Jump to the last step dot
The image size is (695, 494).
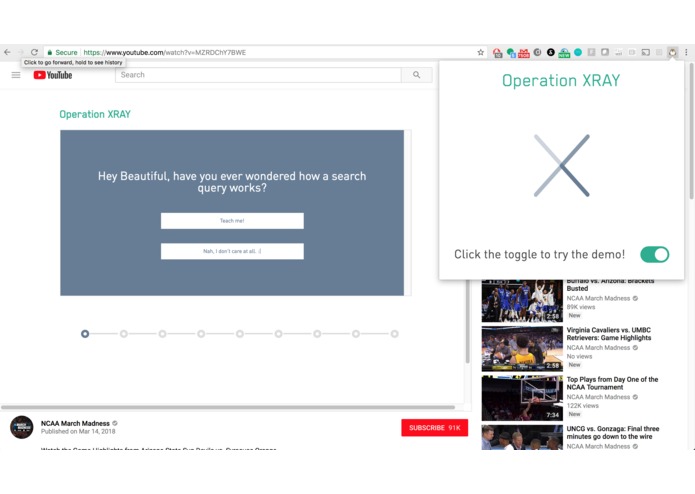(x=394, y=334)
